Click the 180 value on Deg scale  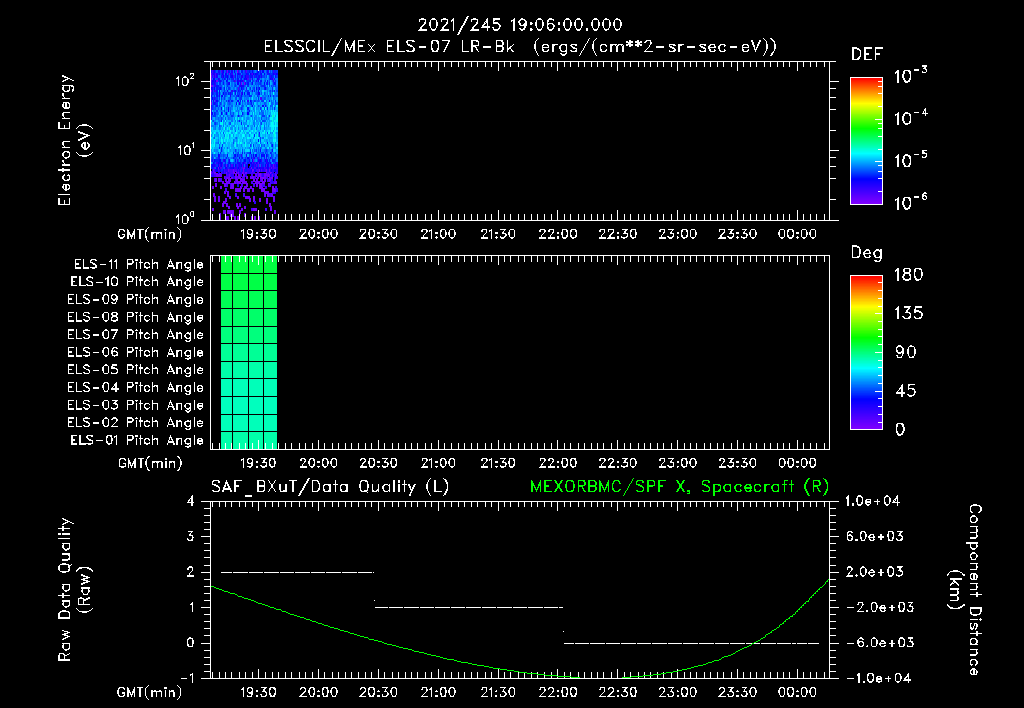coord(908,274)
